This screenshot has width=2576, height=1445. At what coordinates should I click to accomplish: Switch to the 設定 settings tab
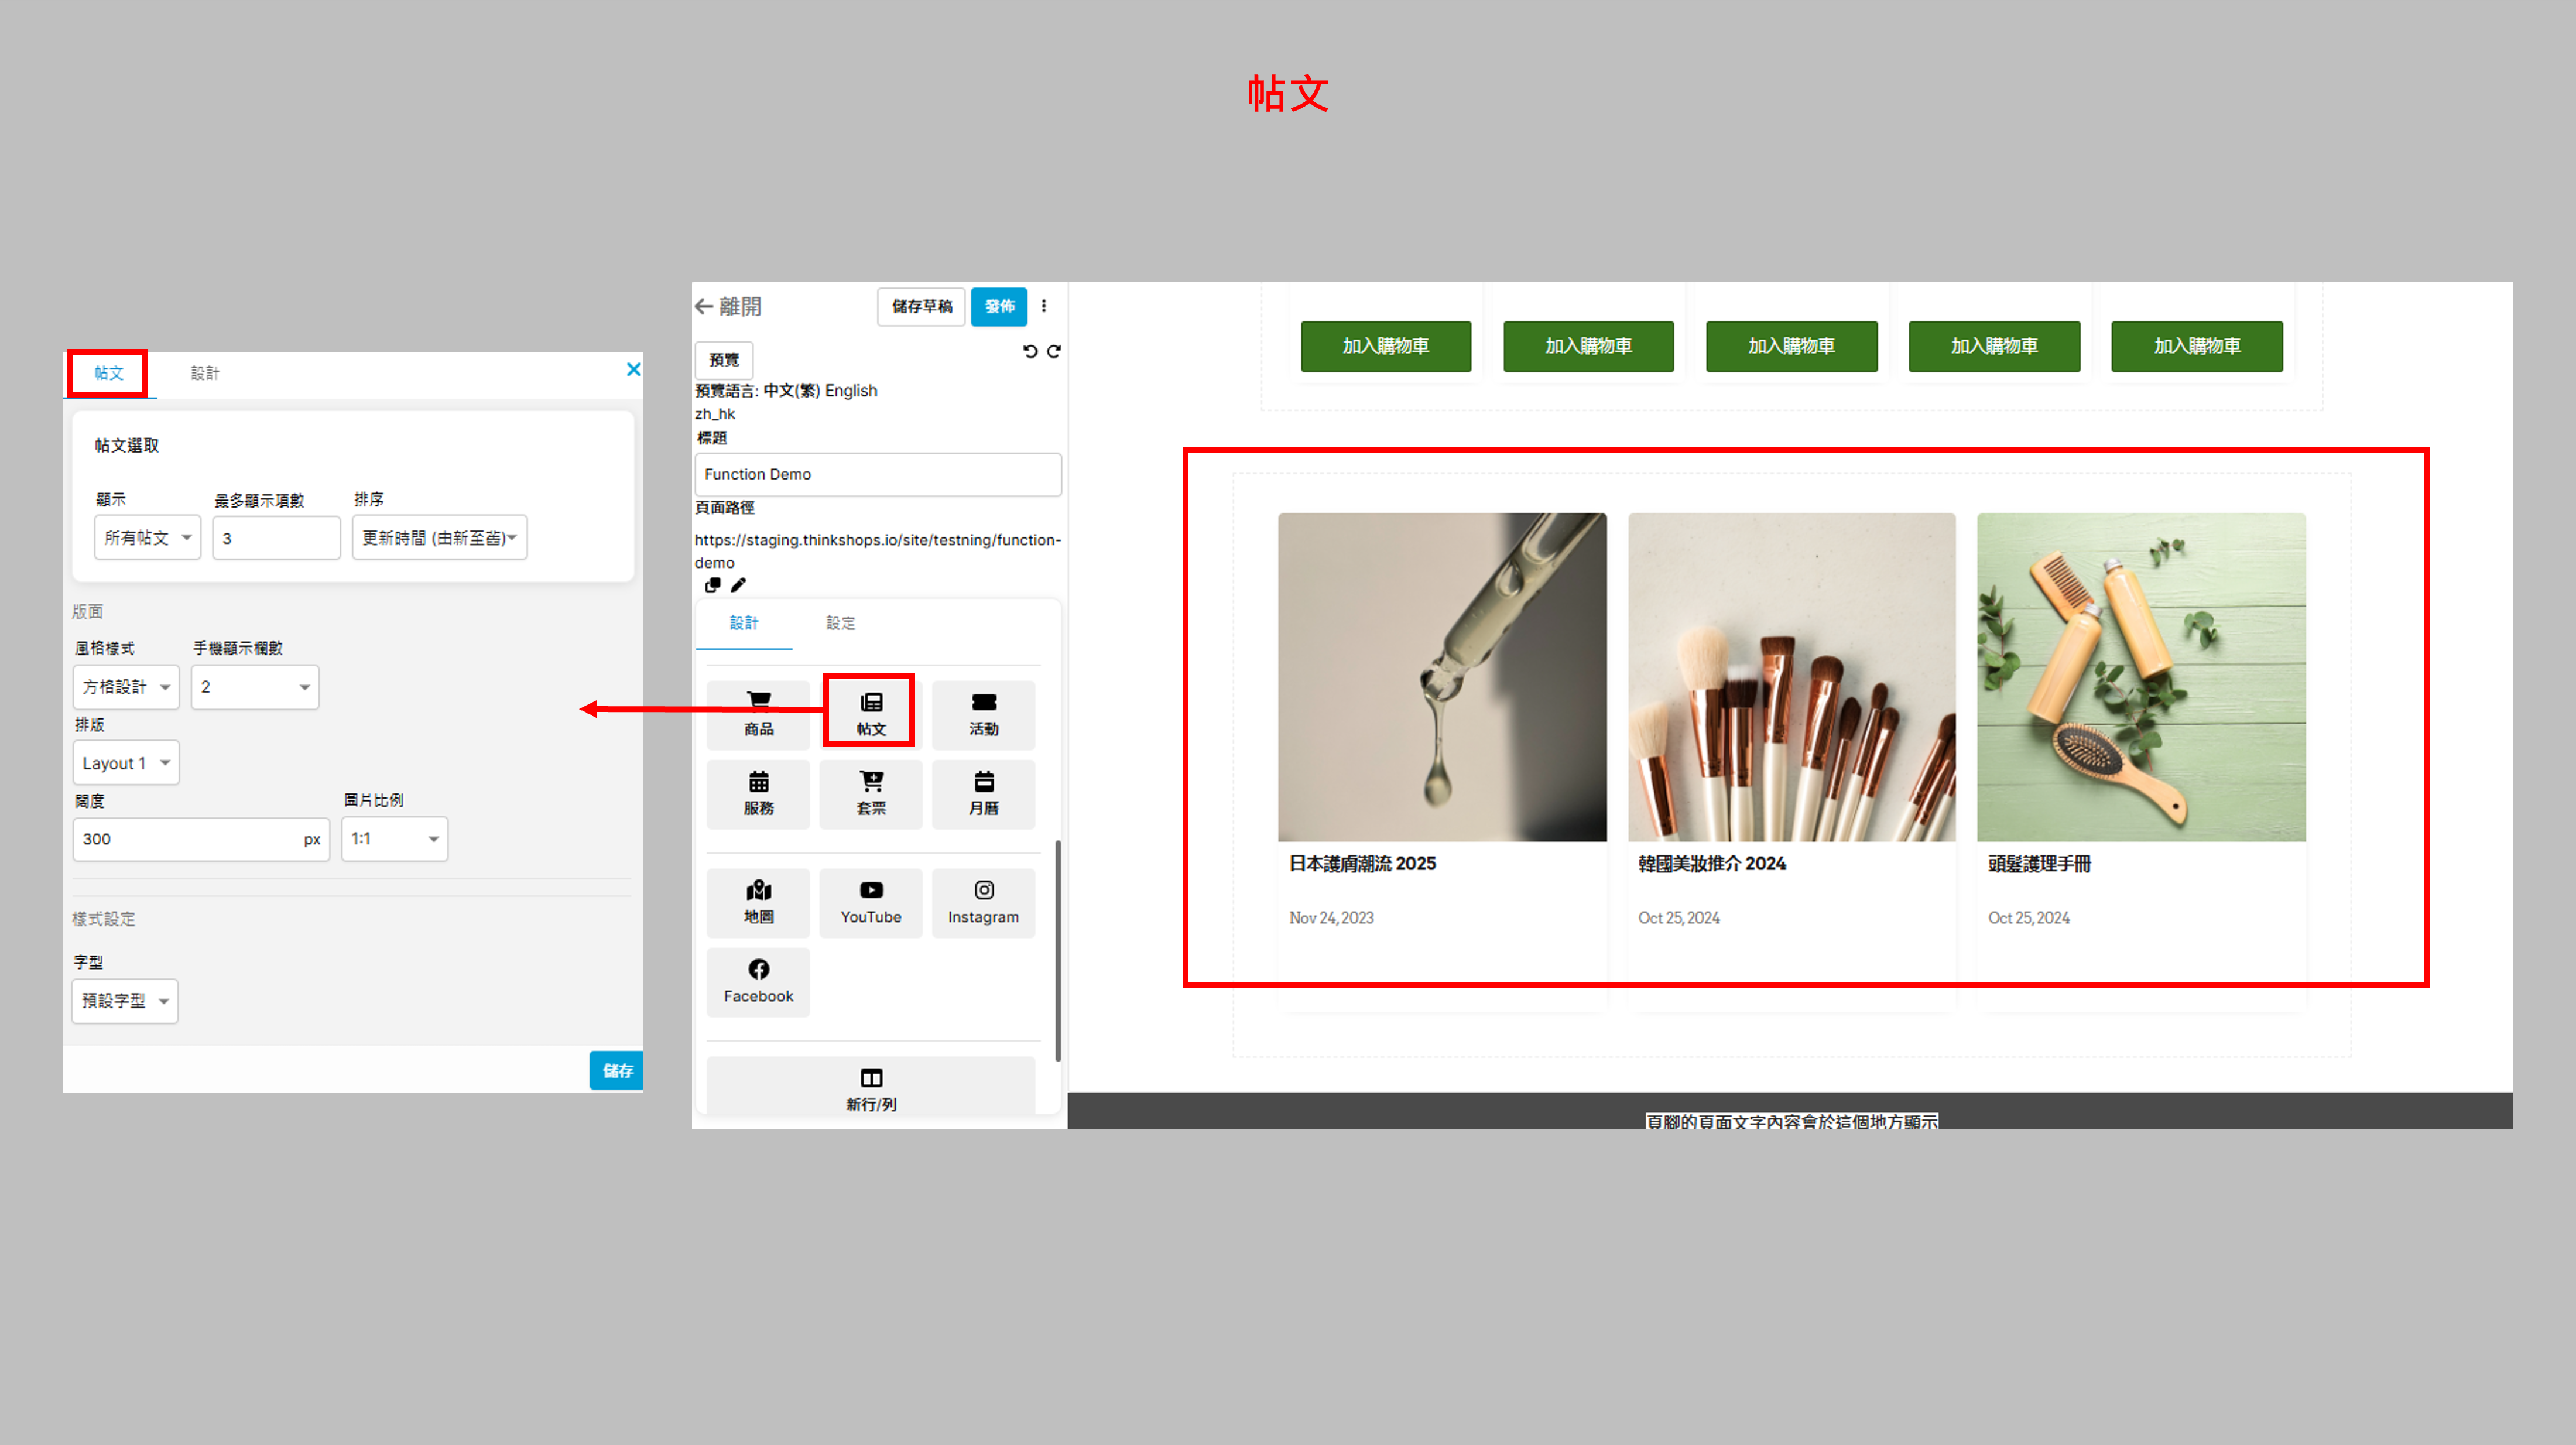coord(840,623)
